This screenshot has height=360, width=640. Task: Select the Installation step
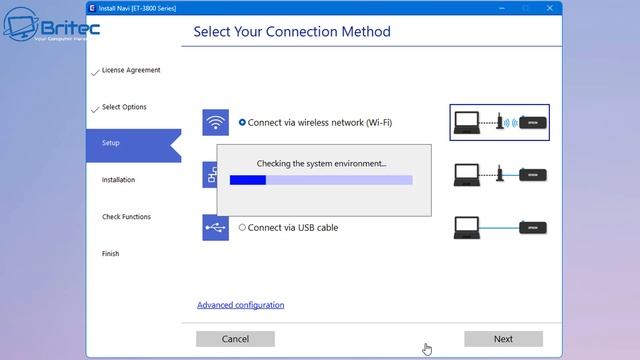(118, 180)
